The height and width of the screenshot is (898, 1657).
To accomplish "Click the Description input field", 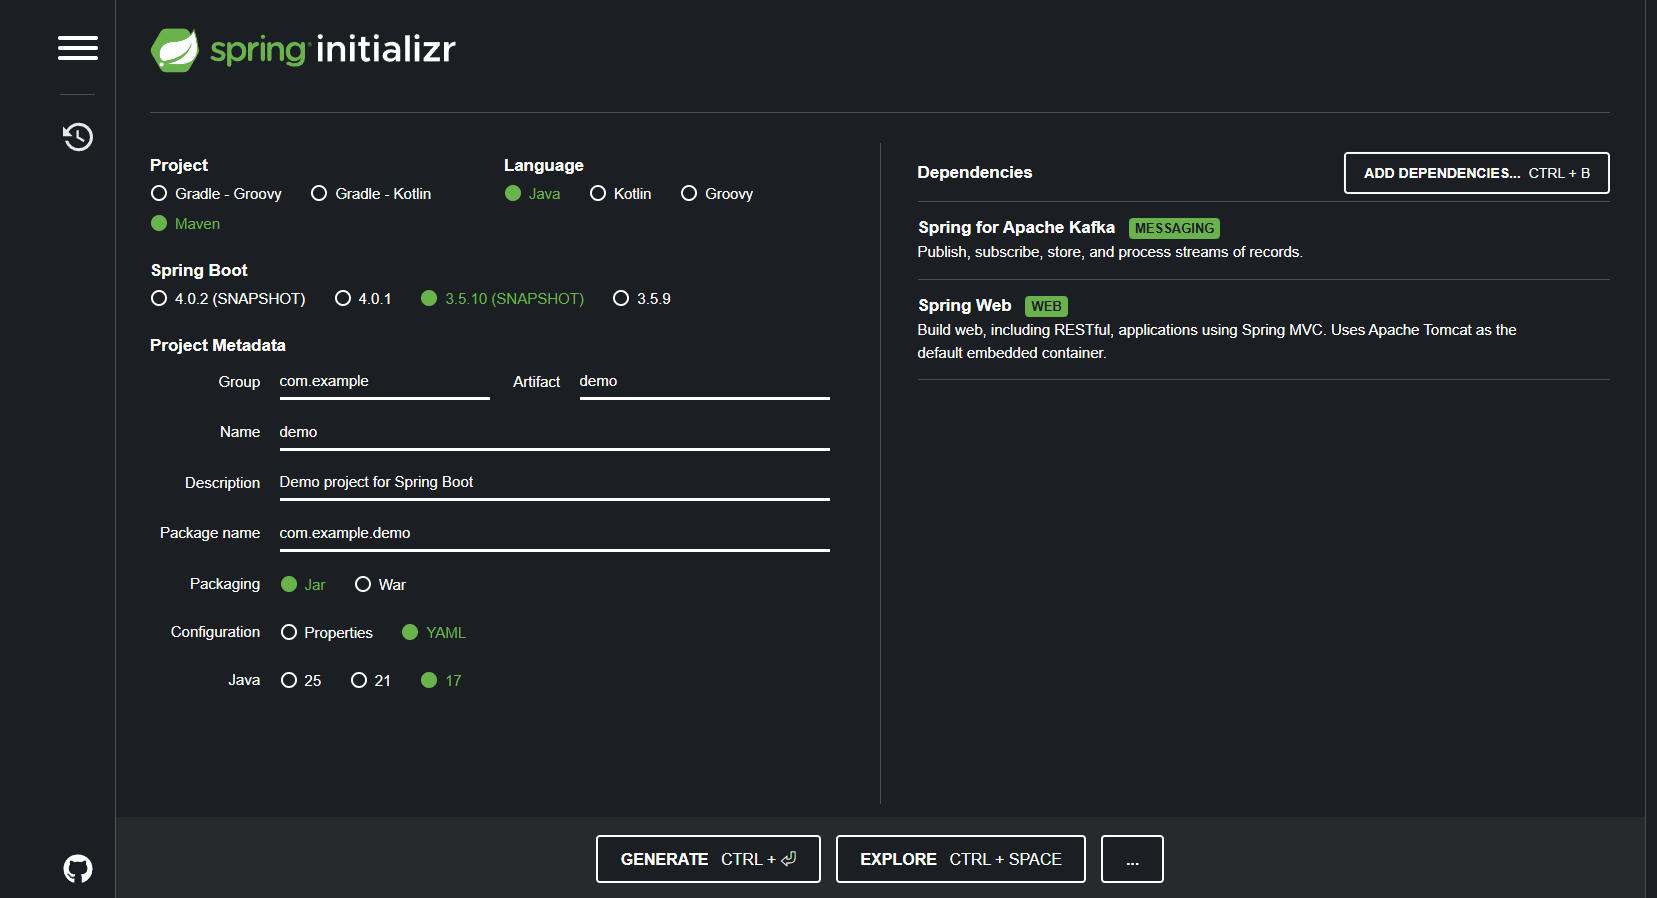I will 554,483.
